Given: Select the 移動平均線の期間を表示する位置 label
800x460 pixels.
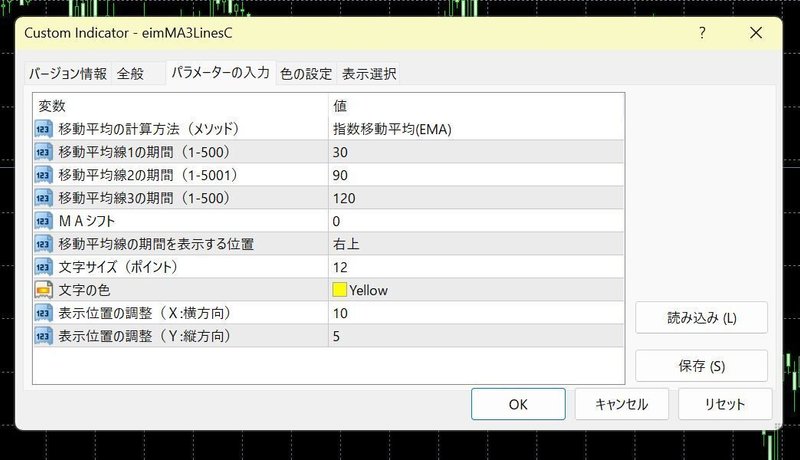Looking at the screenshot, I should click(156, 244).
